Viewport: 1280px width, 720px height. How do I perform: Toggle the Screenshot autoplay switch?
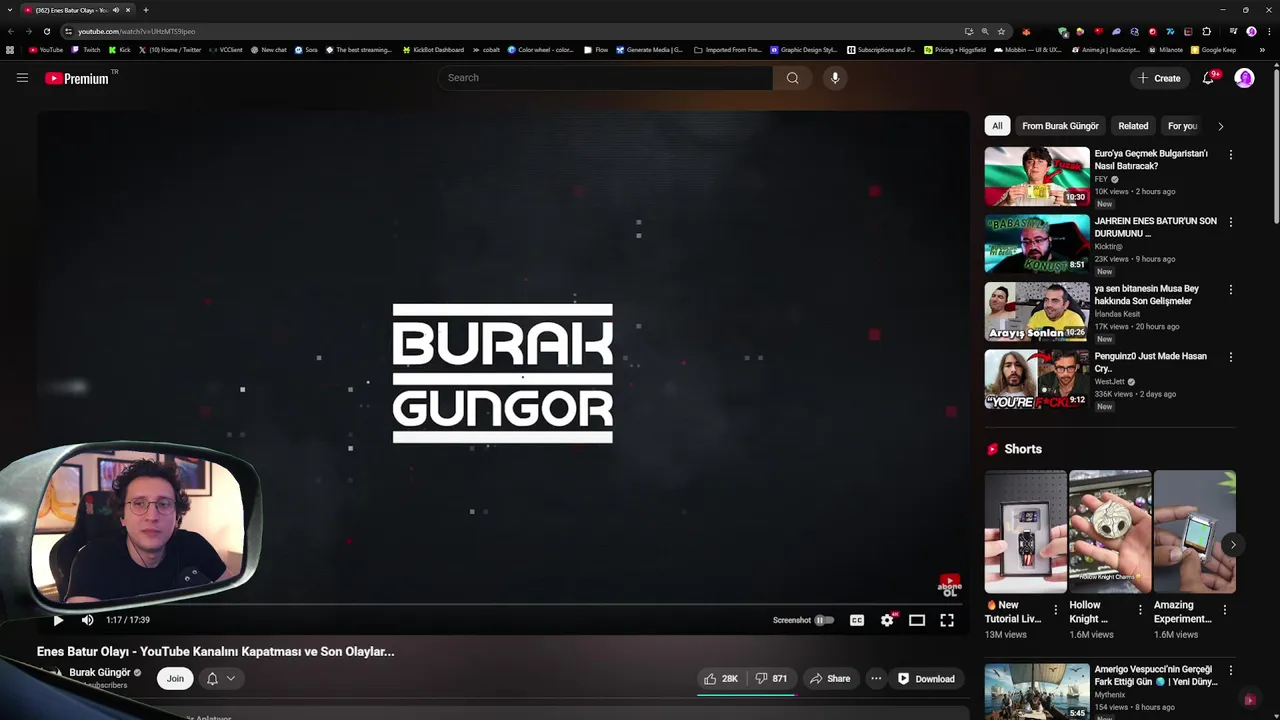point(824,620)
